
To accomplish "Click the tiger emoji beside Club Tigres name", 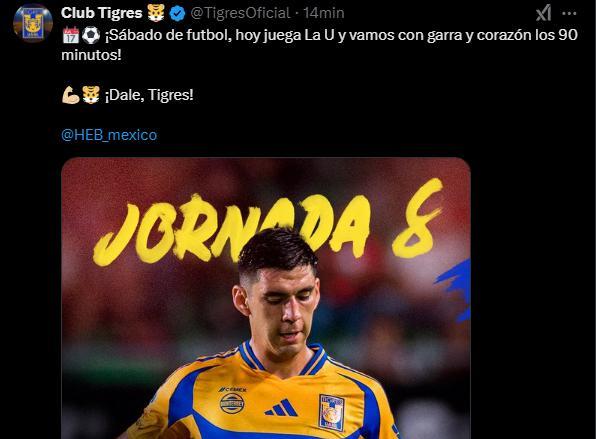I will point(156,13).
